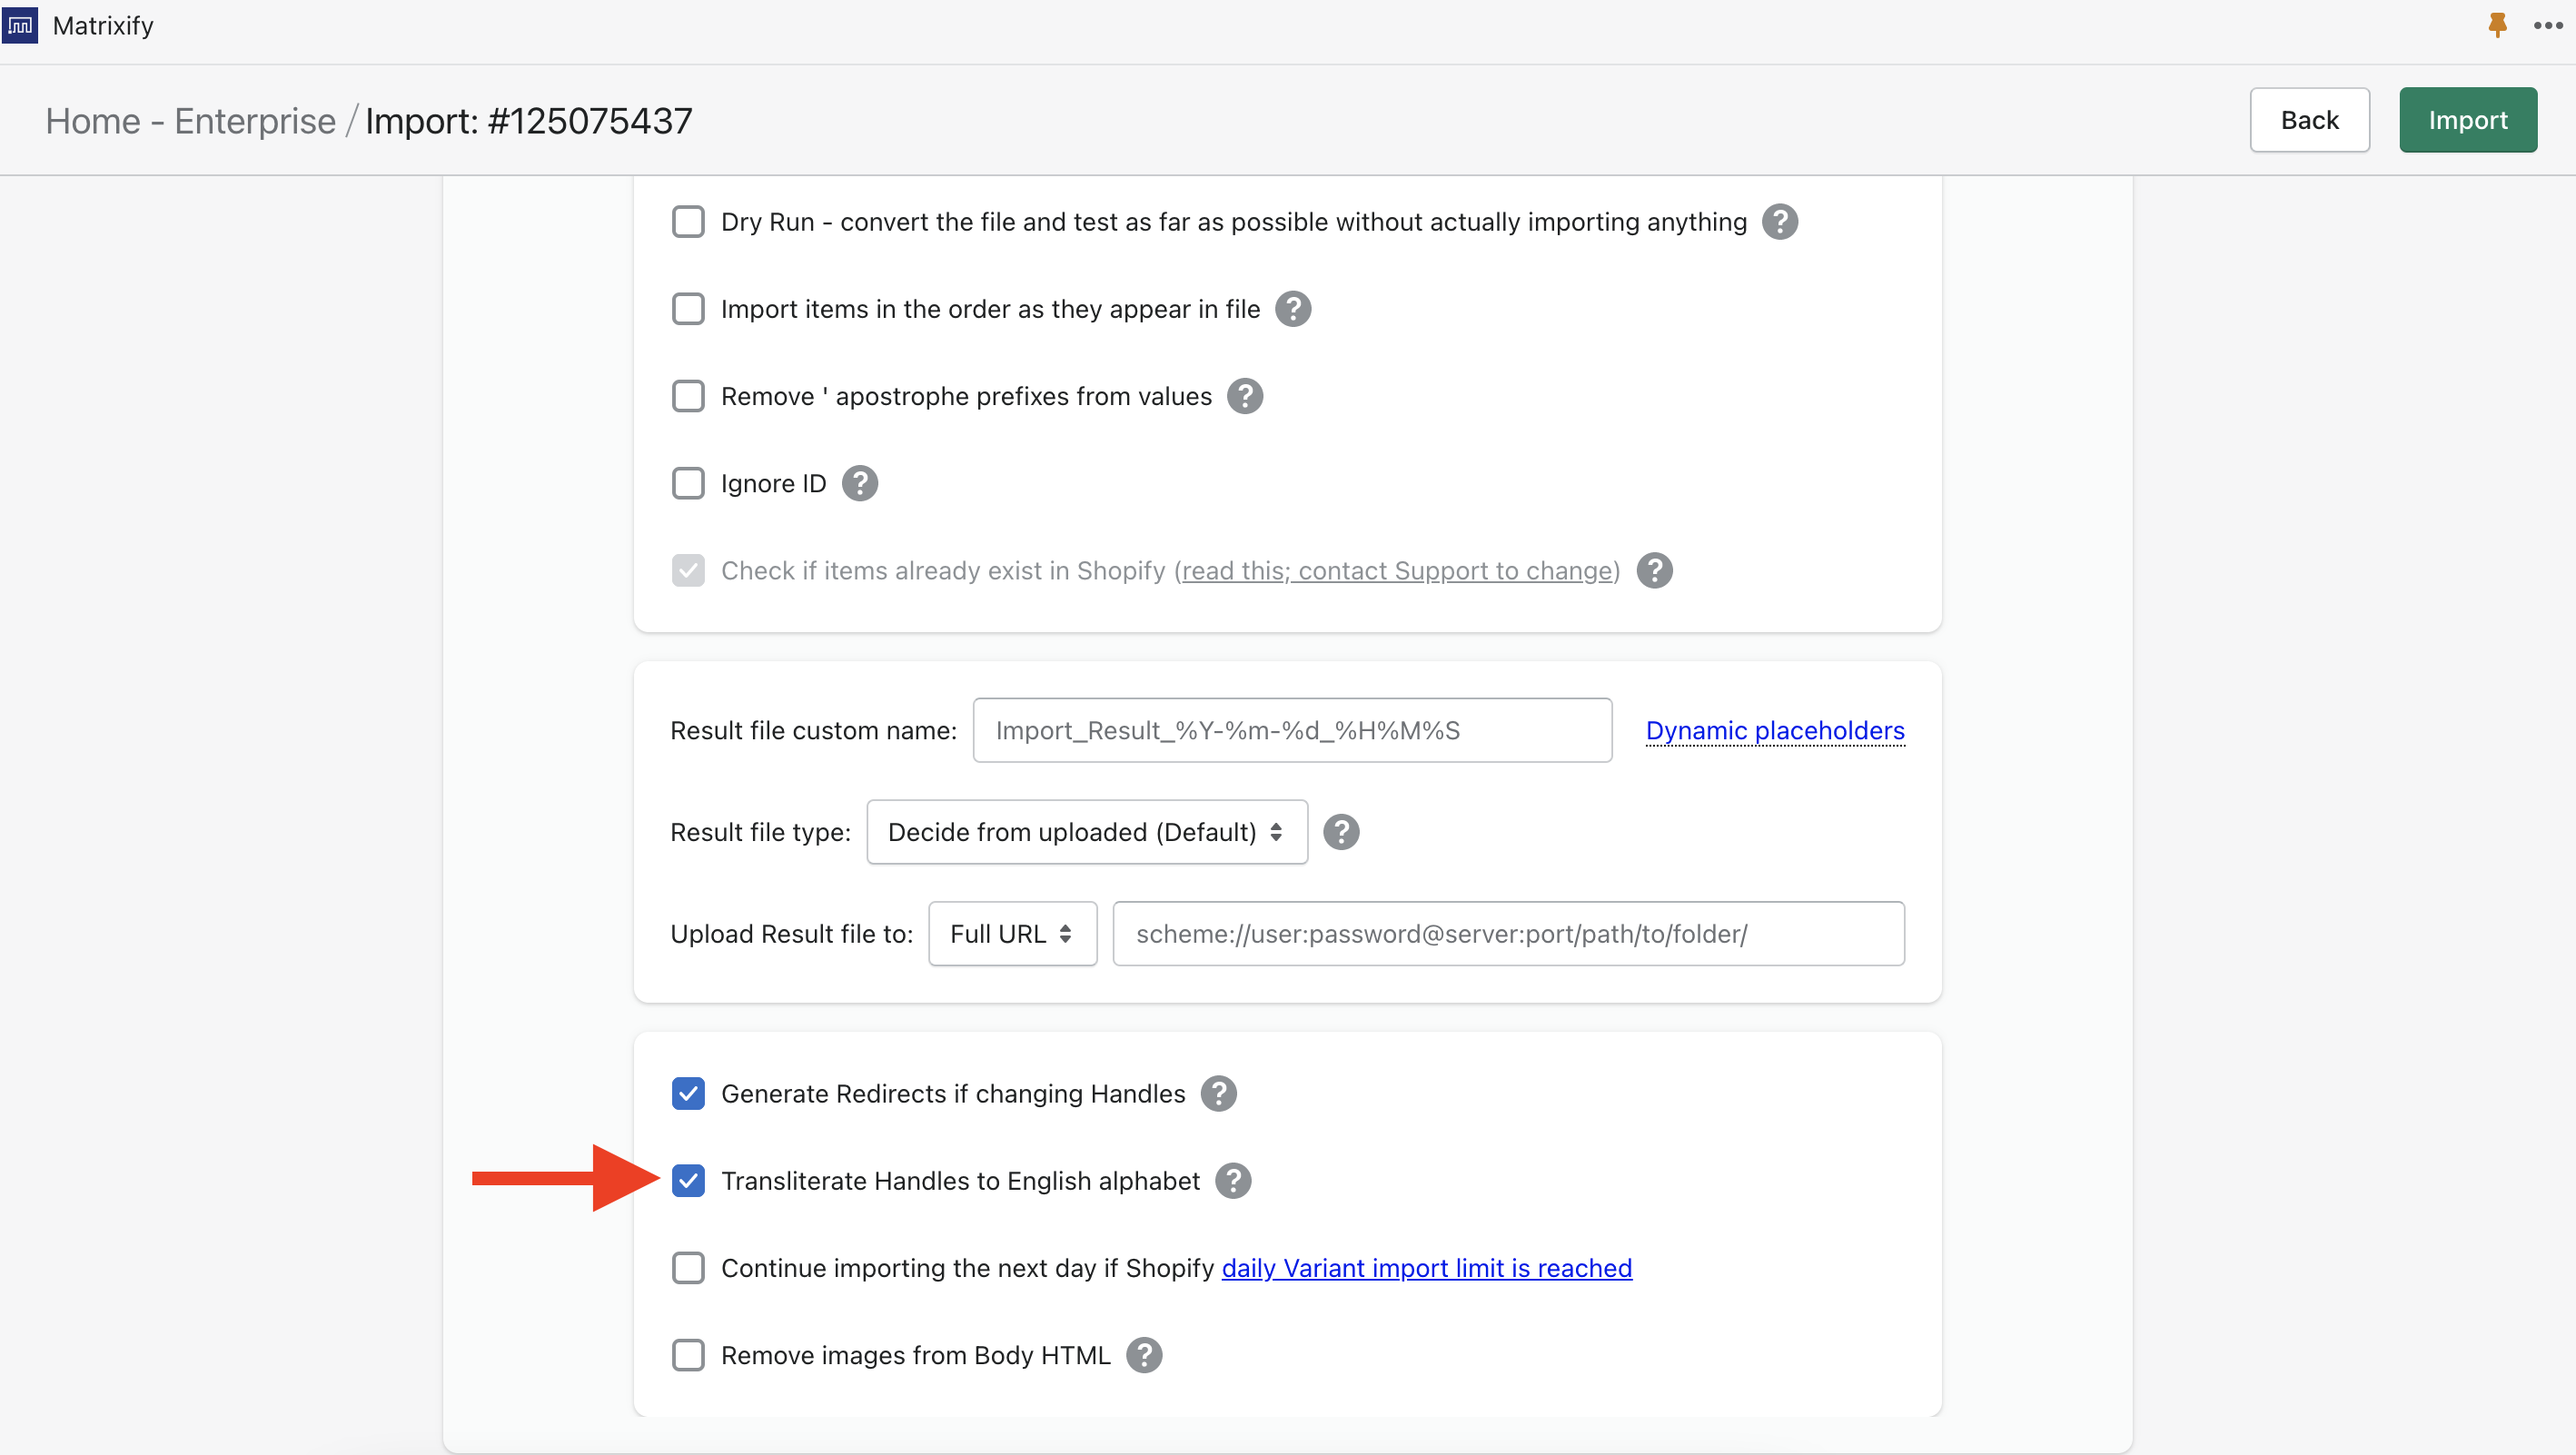This screenshot has width=2576, height=1455.
Task: Click the Matrixify app logo icon
Action: point(20,25)
